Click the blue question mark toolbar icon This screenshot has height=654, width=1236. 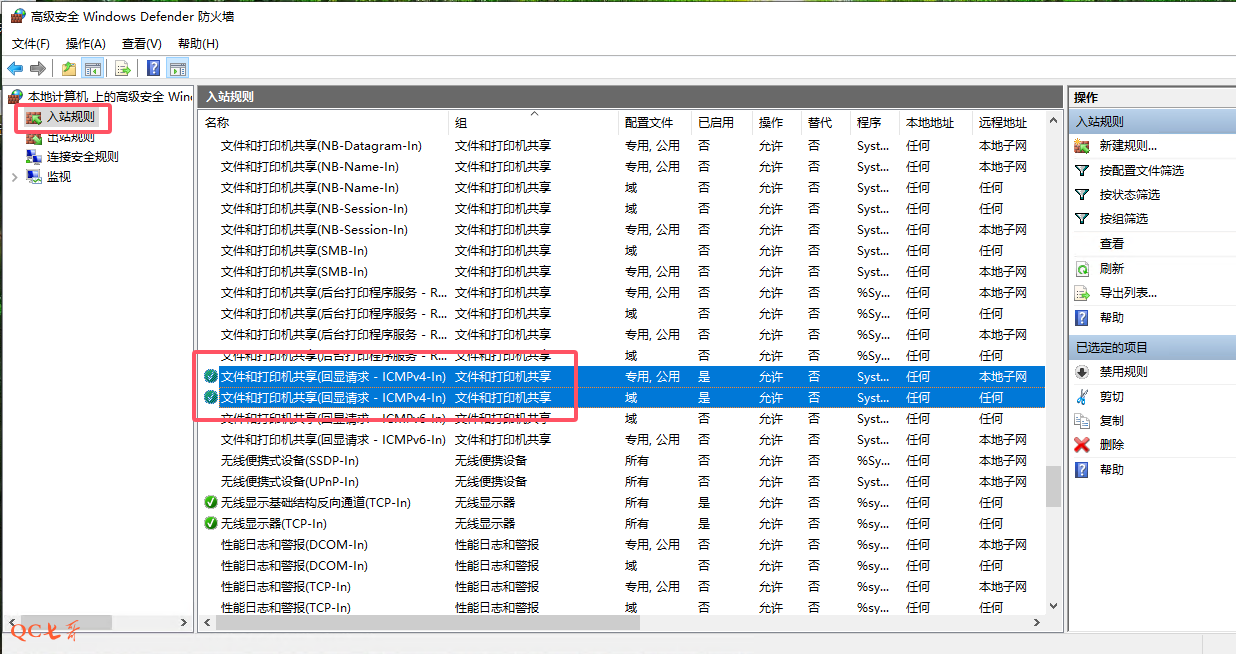[153, 68]
